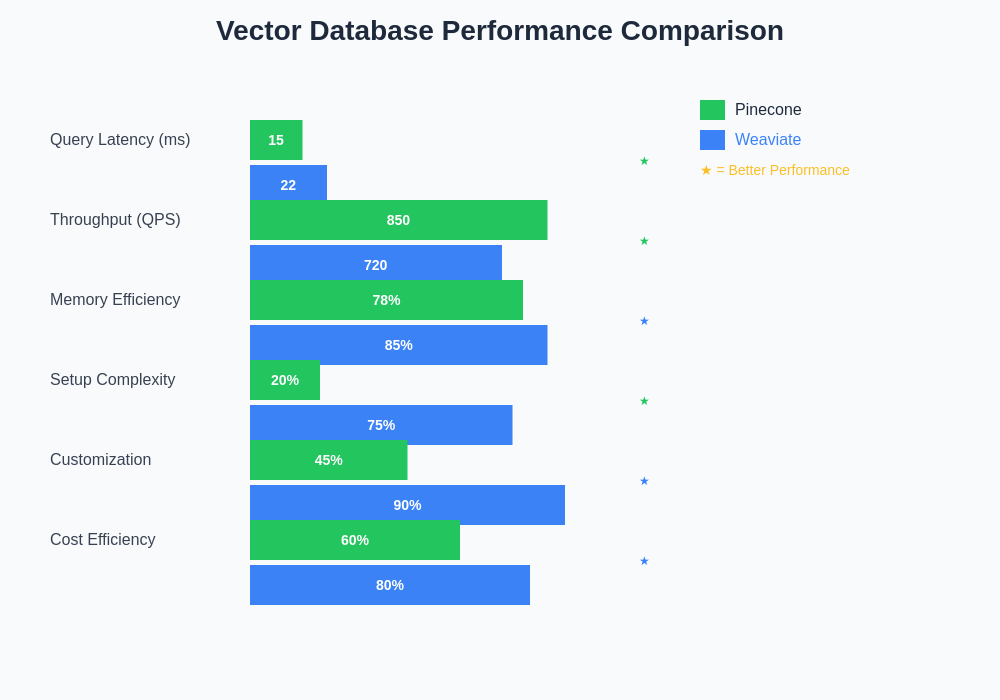The width and height of the screenshot is (1000, 700).
Task: Click the Query Latency (ms) label
Action: tap(120, 140)
